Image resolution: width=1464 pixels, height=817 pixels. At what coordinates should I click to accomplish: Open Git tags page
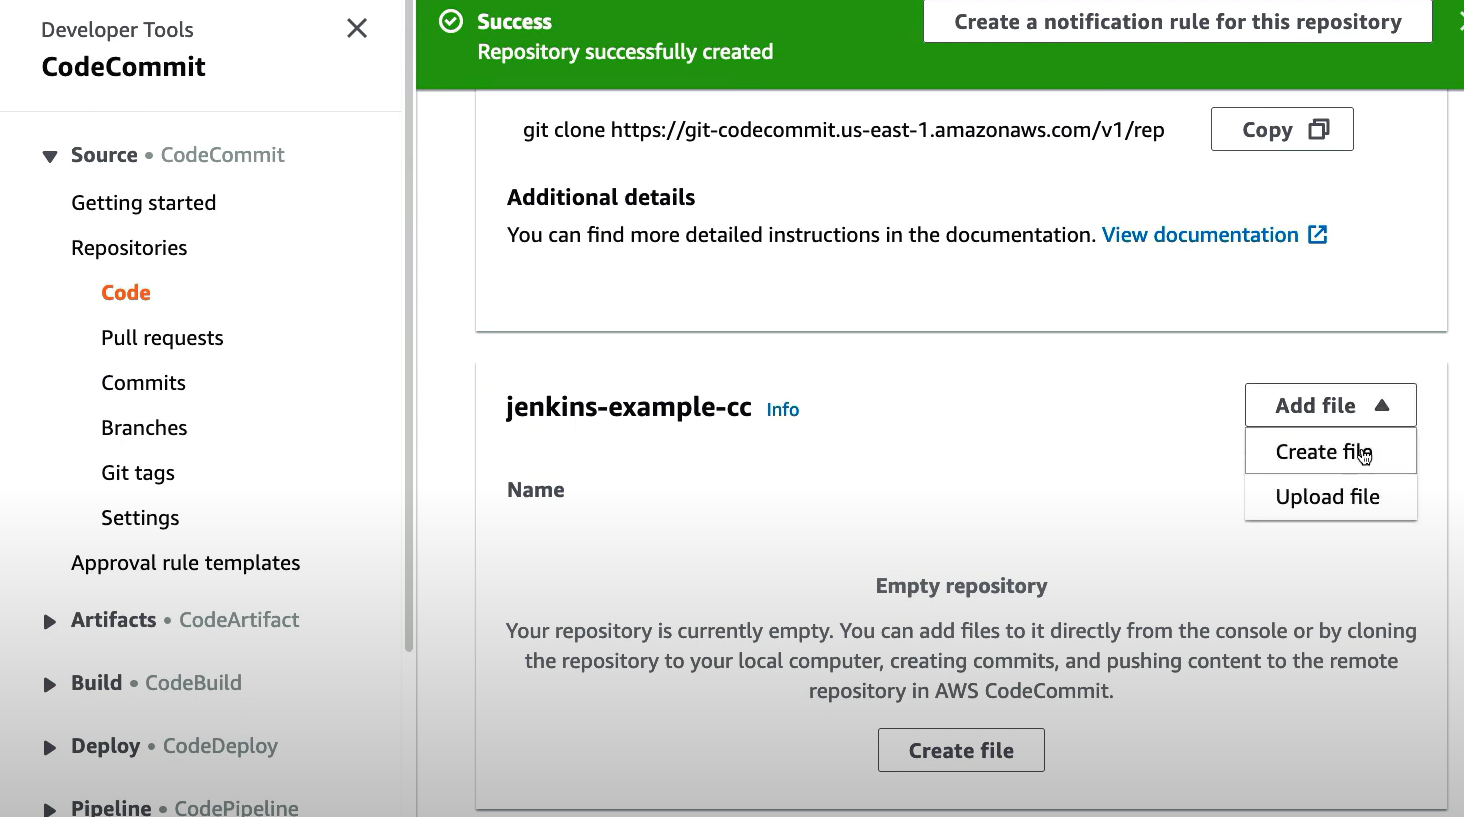(138, 472)
